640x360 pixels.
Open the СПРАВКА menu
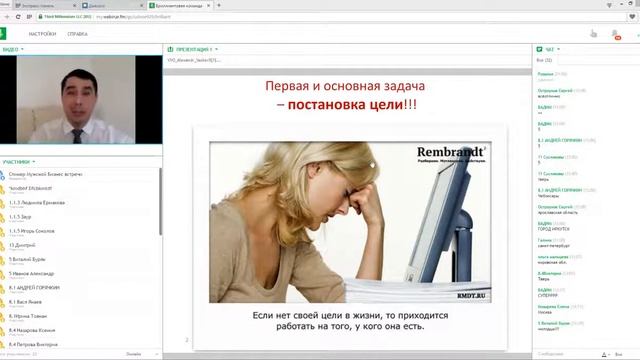pyautogui.click(x=78, y=34)
